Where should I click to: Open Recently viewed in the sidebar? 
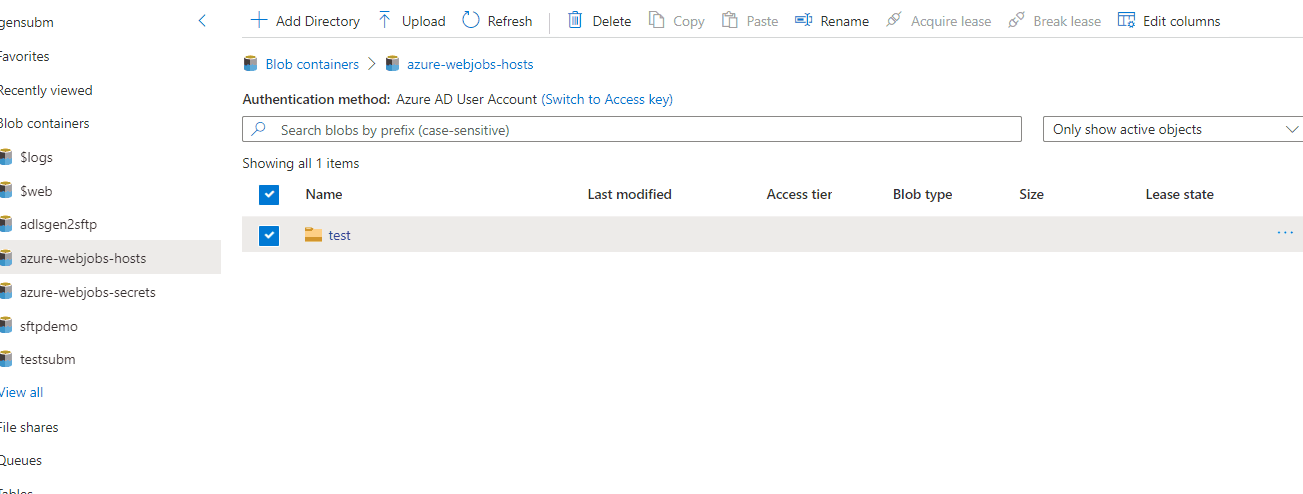[x=45, y=90]
